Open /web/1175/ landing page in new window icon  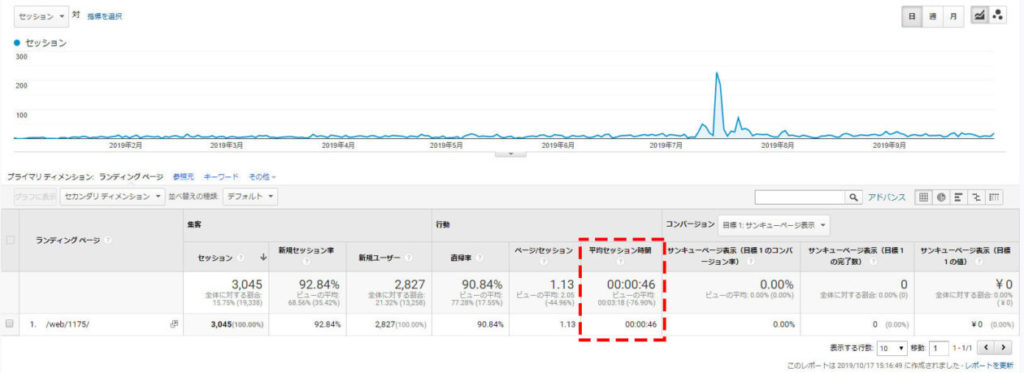pos(174,323)
